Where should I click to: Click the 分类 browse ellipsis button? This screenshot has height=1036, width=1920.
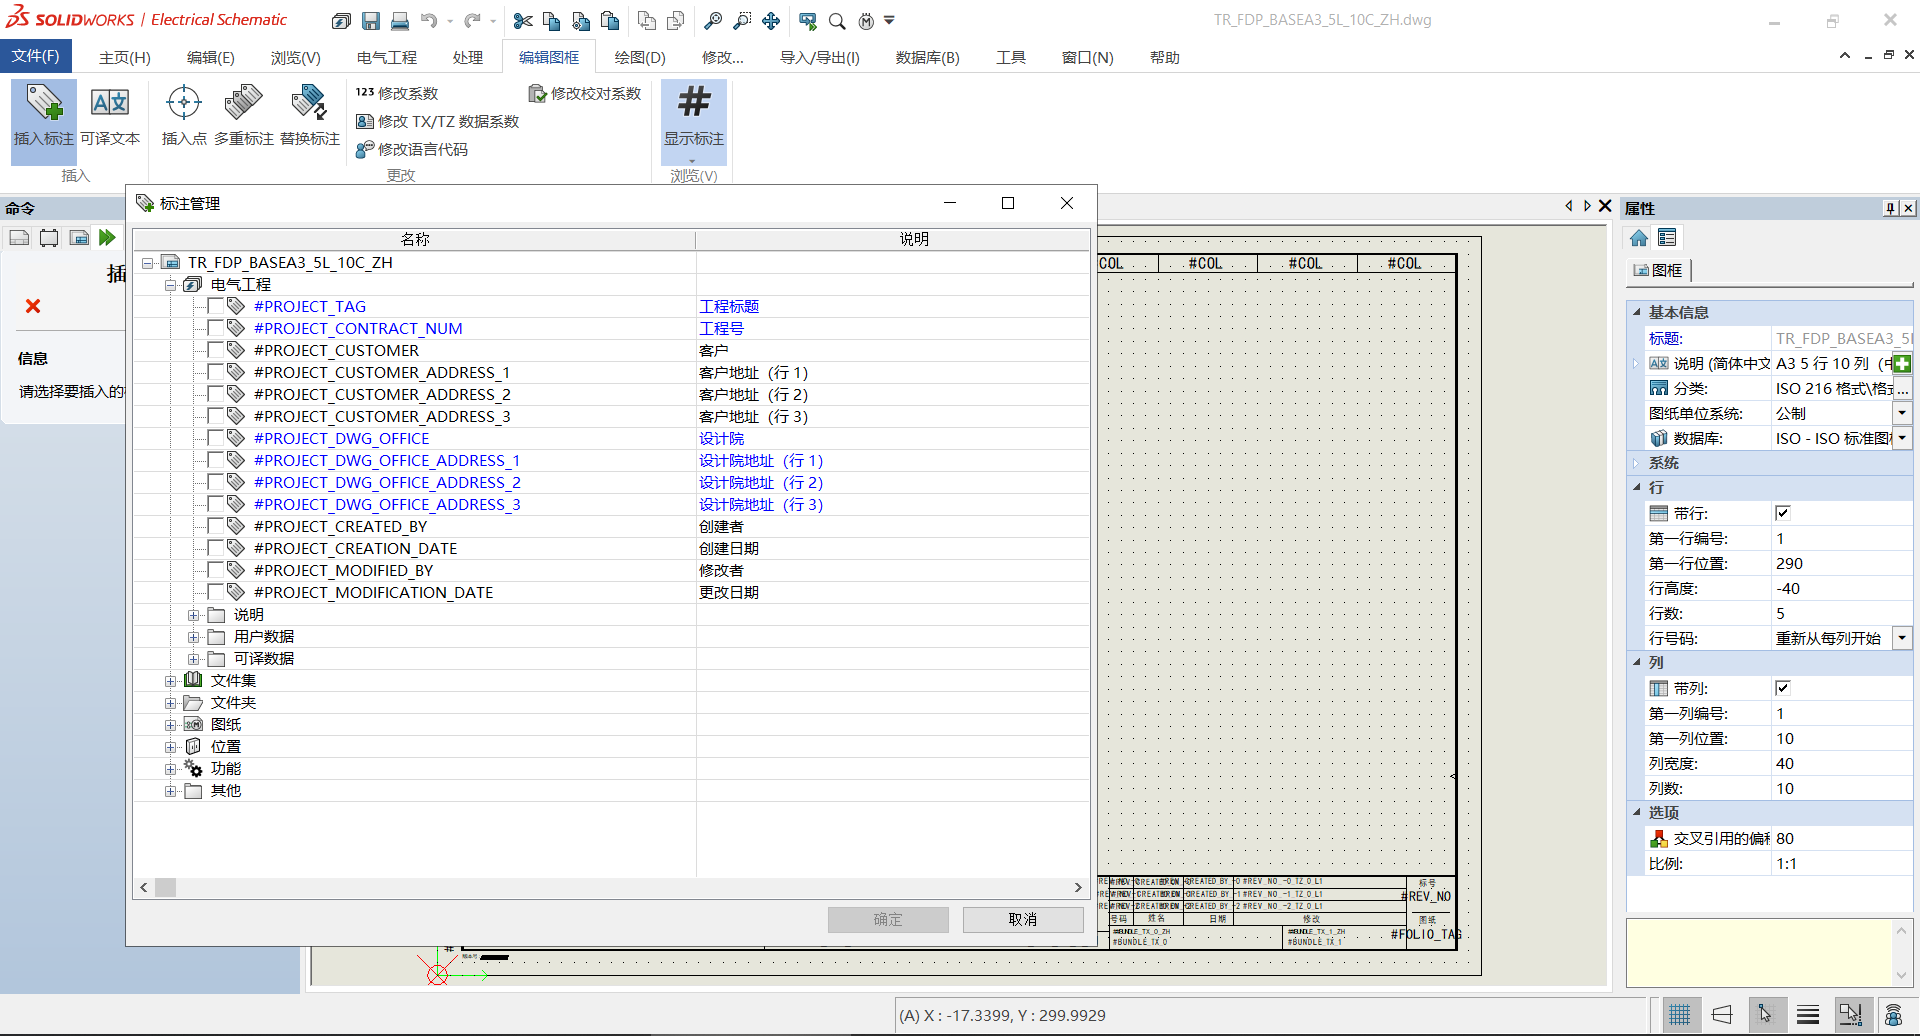point(1902,388)
